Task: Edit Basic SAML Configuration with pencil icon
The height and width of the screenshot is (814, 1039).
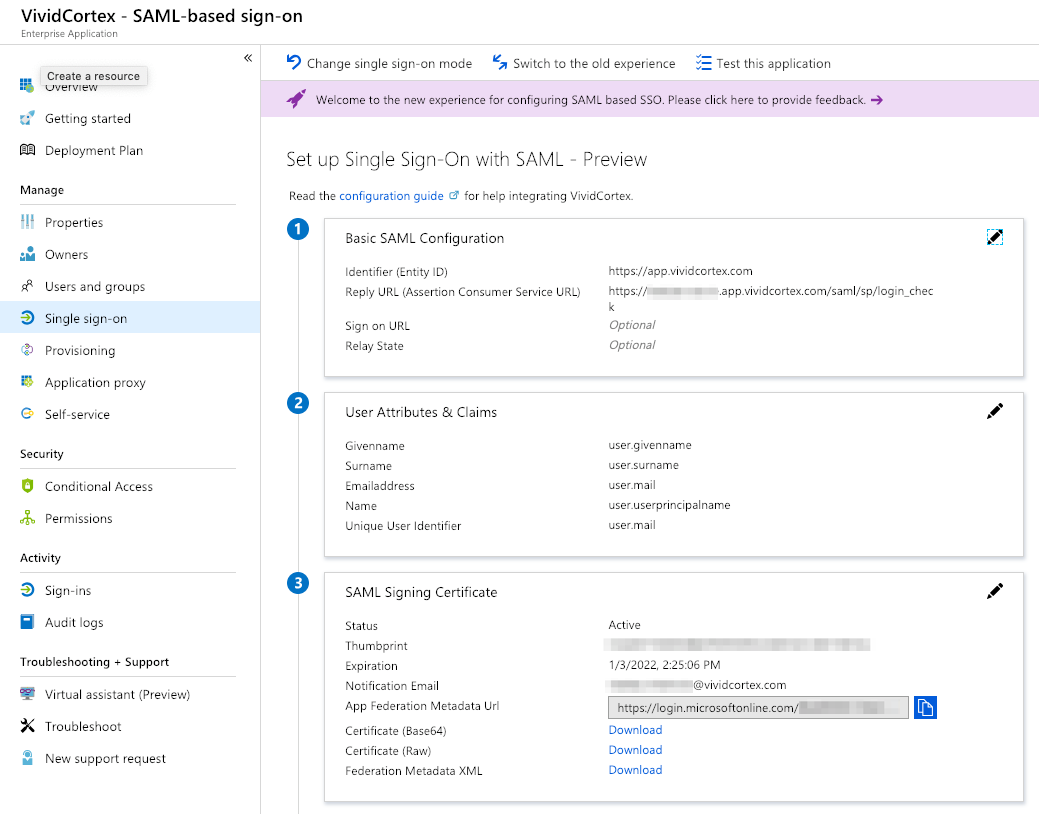Action: pos(995,237)
